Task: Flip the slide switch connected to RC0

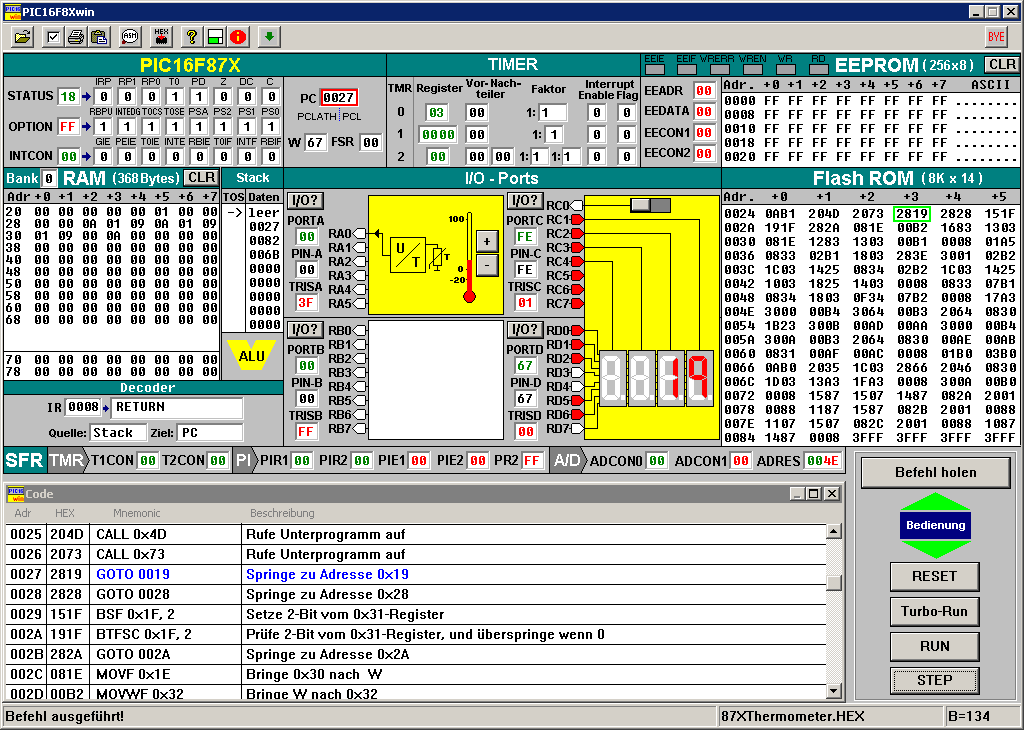Action: 651,205
